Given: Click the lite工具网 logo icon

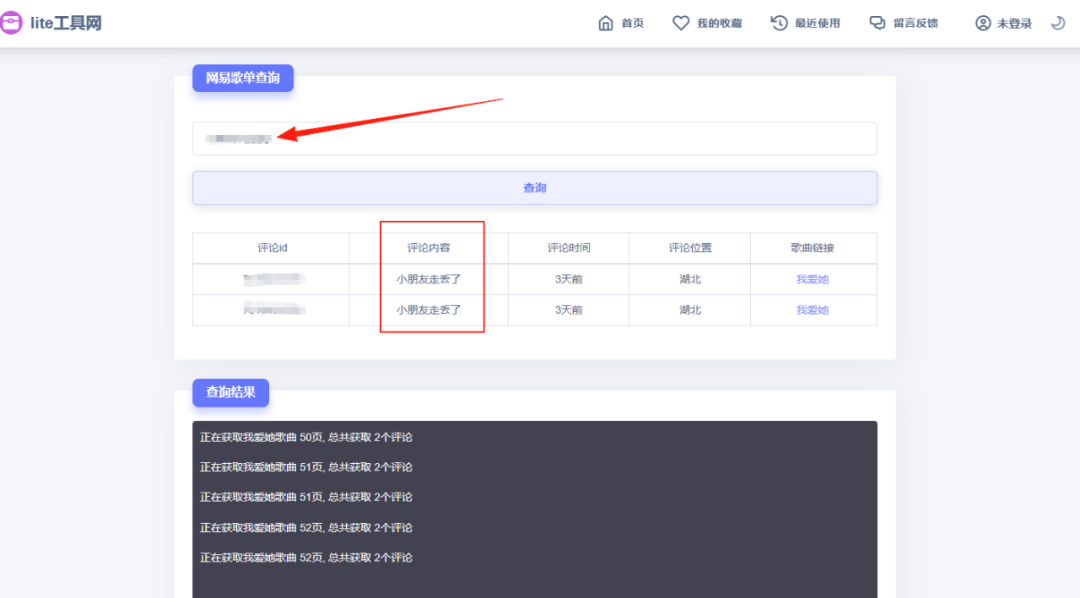Looking at the screenshot, I should [x=11, y=23].
